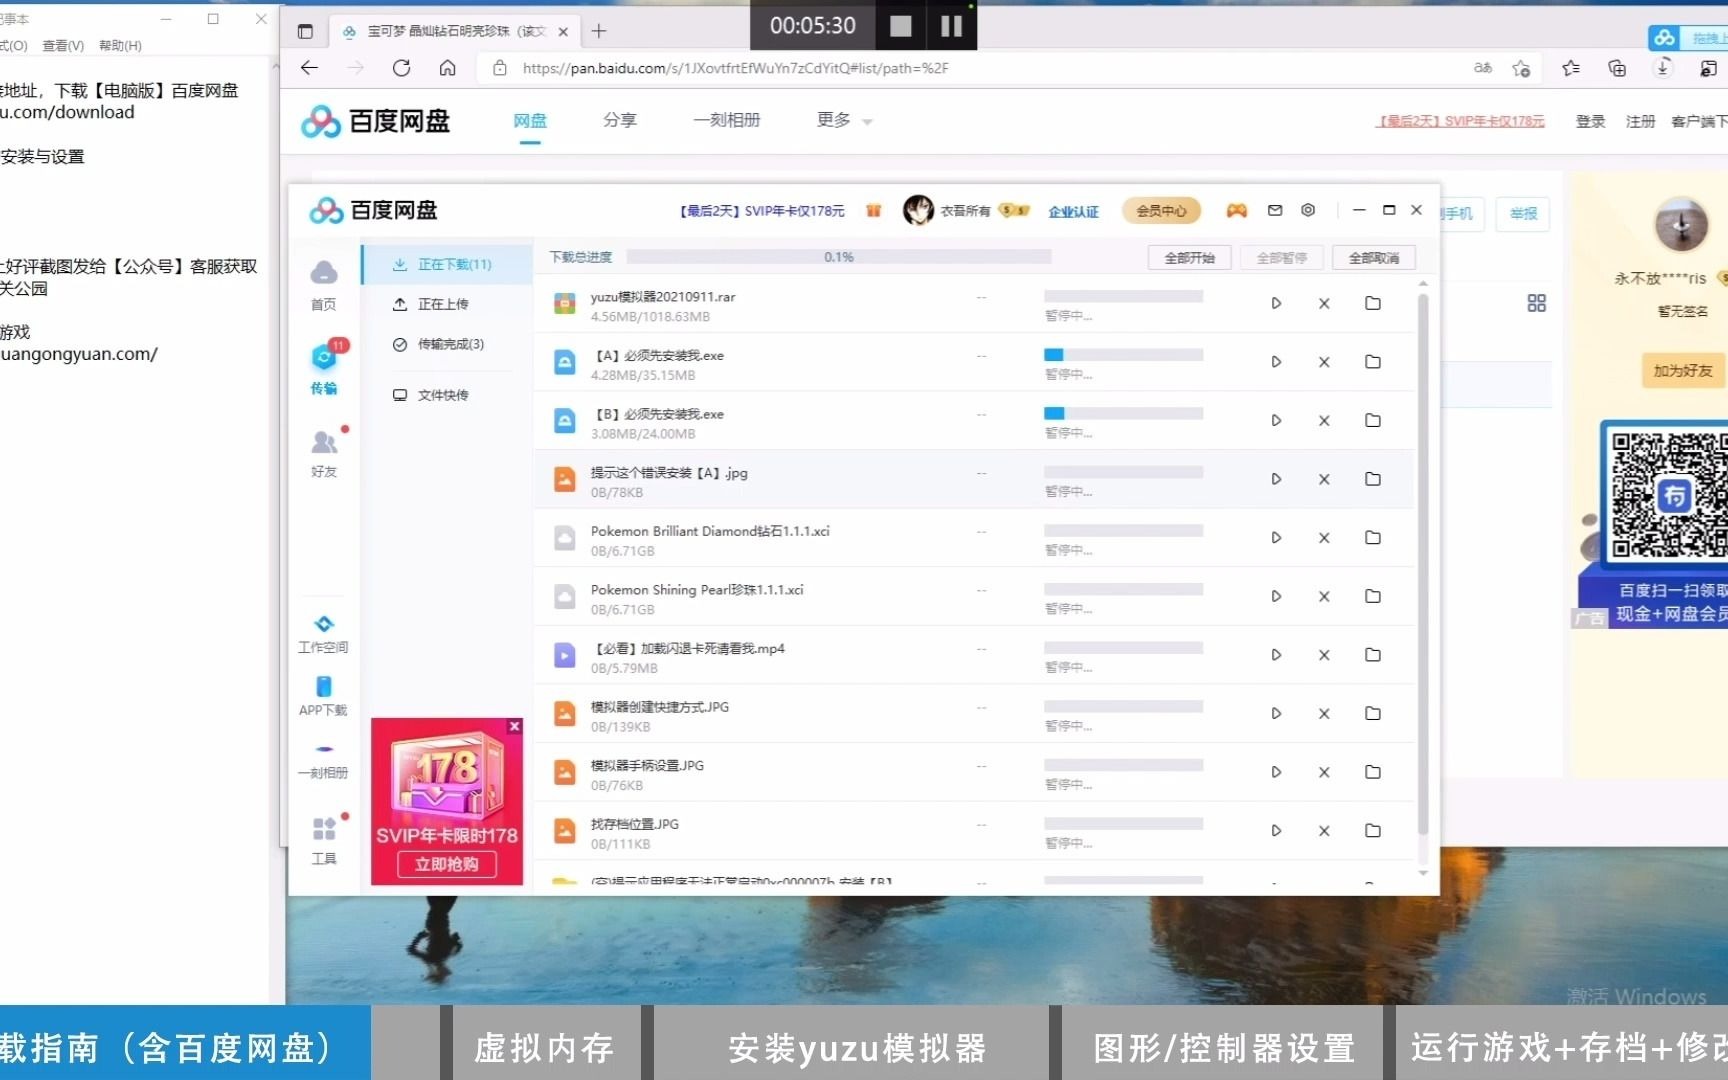Open folder for 加载闪退卡死请看我.mp4
The image size is (1728, 1080).
click(x=1373, y=655)
